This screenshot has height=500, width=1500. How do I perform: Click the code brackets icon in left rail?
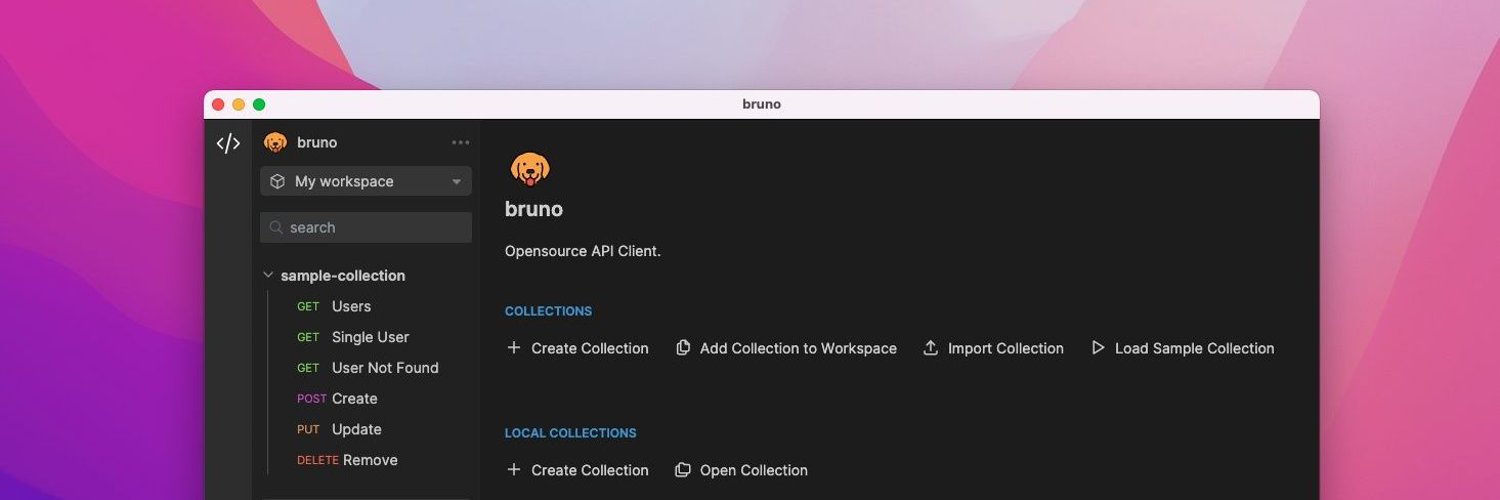(x=228, y=143)
